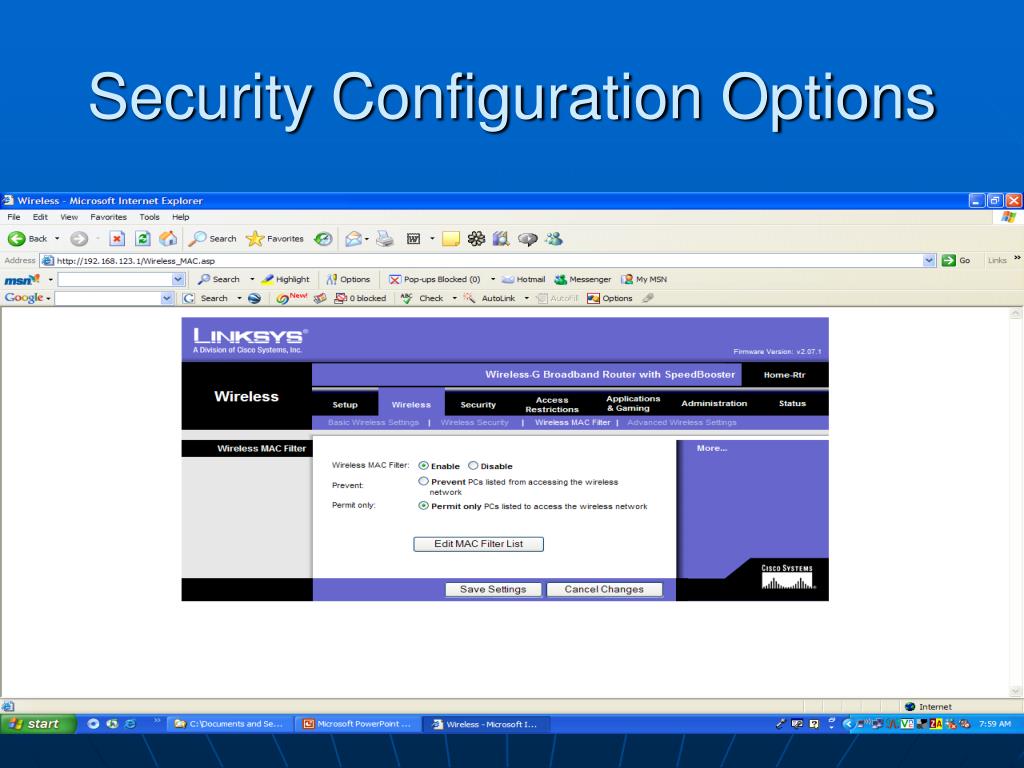Open Advanced Wireless Settings sub-tab

click(x=682, y=423)
